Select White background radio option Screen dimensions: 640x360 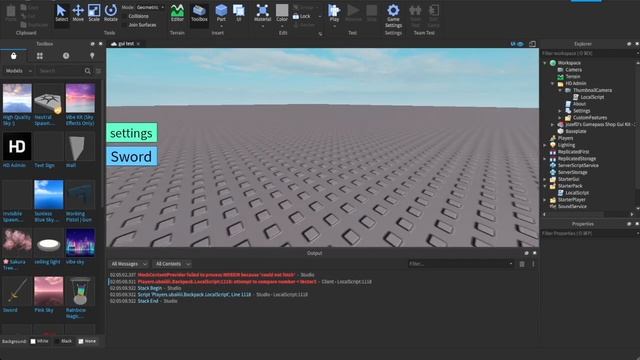point(33,341)
